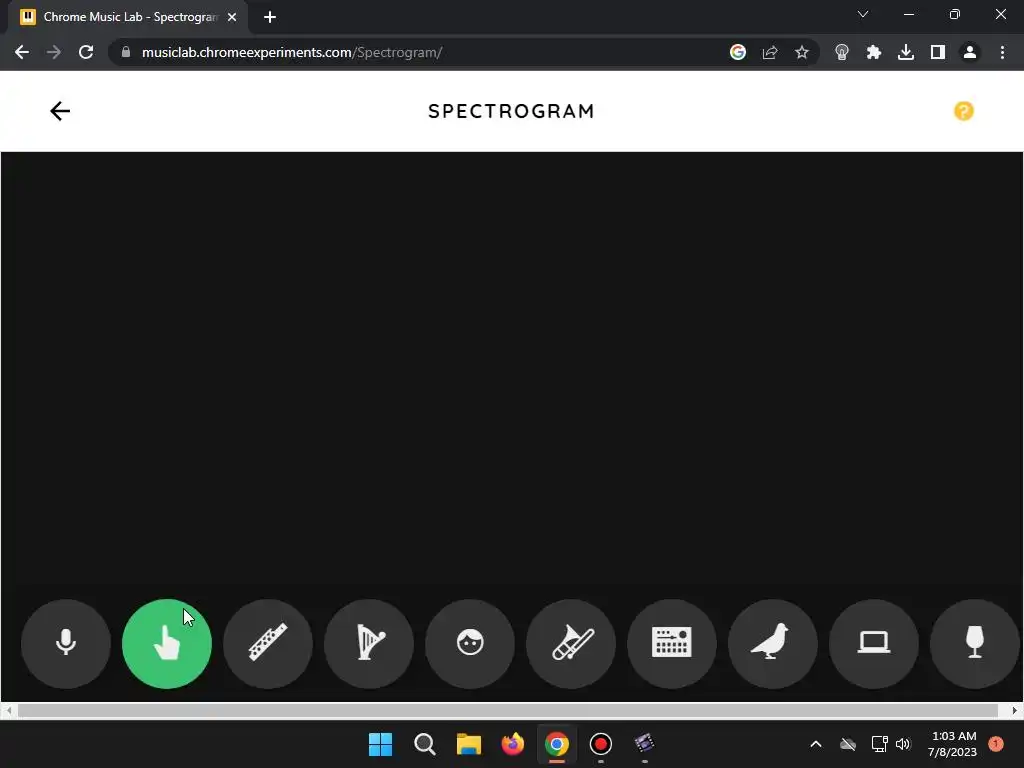Click the black spectrogram canvas
The height and width of the screenshot is (768, 1024).
click(512, 372)
